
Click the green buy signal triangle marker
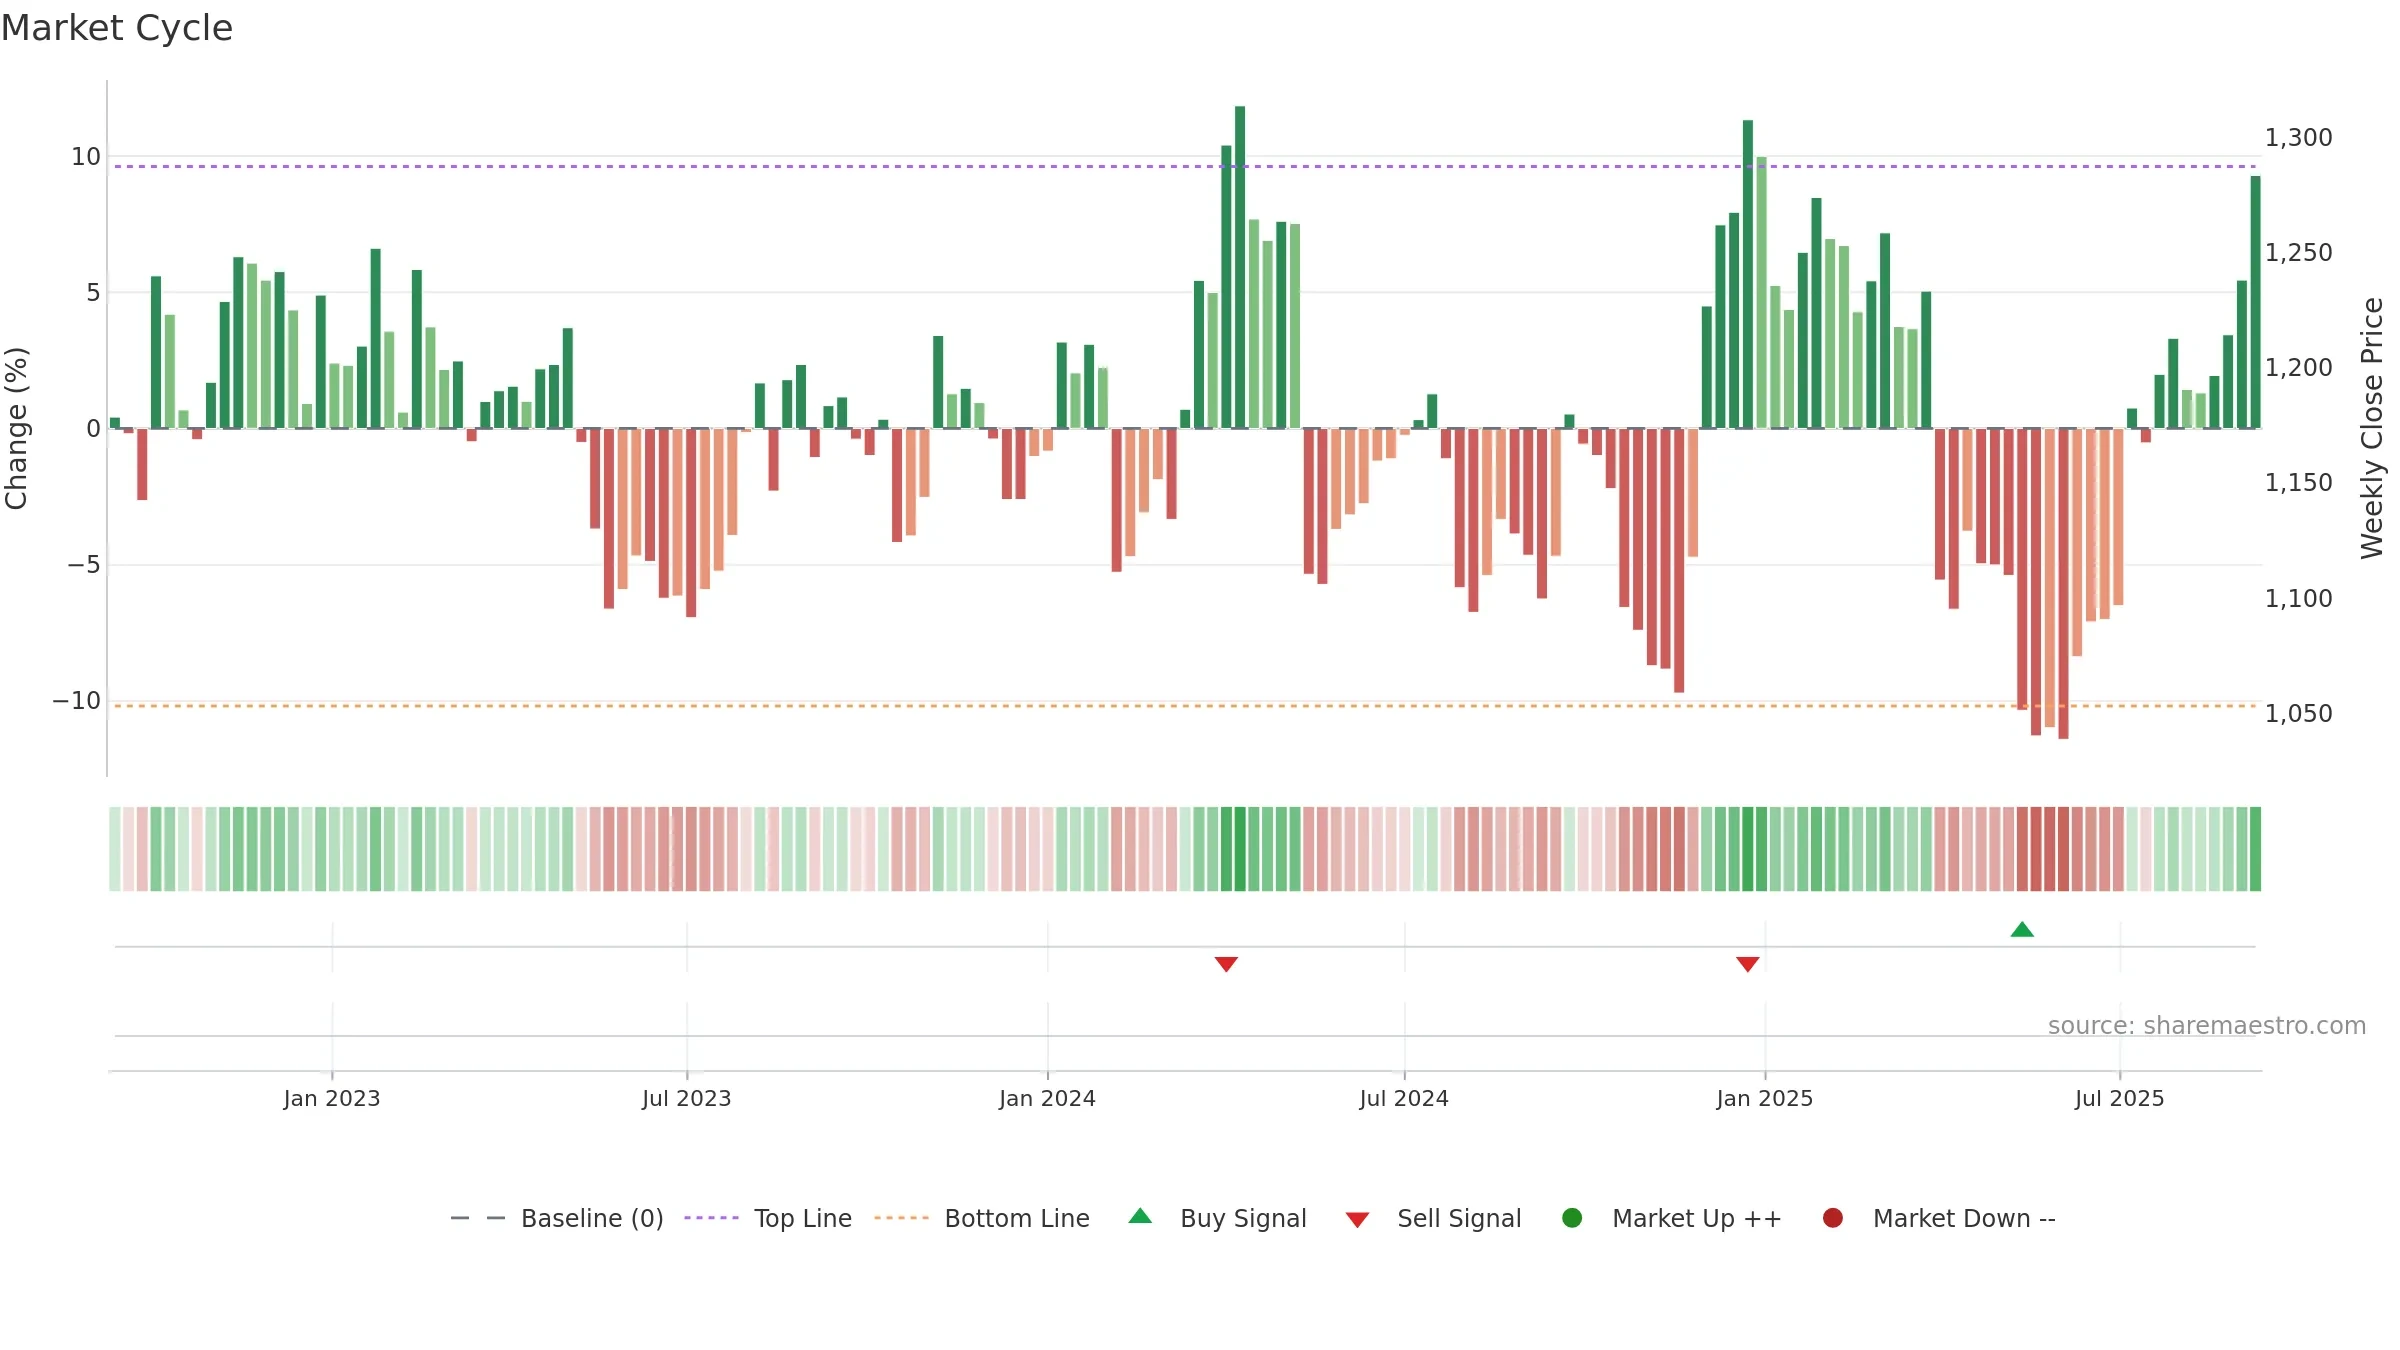[x=2022, y=929]
